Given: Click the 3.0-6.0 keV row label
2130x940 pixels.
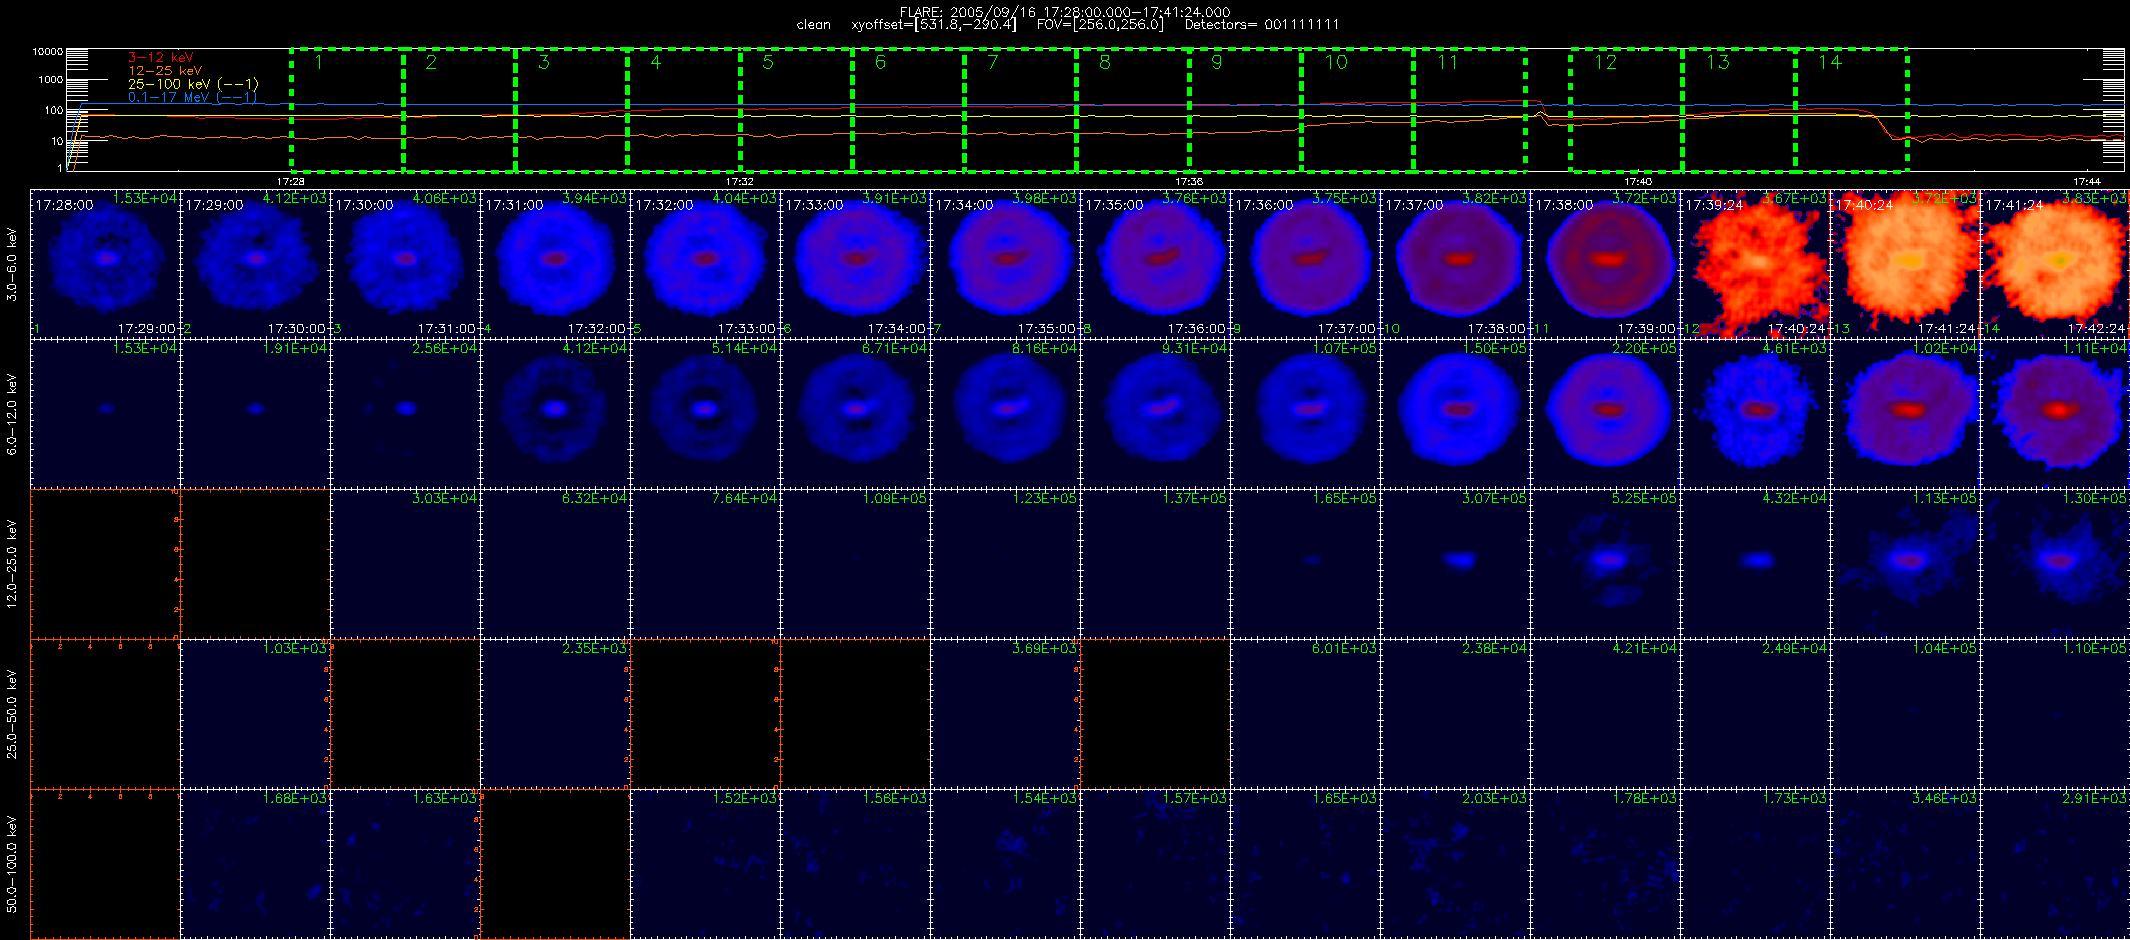Looking at the screenshot, I should (12, 264).
